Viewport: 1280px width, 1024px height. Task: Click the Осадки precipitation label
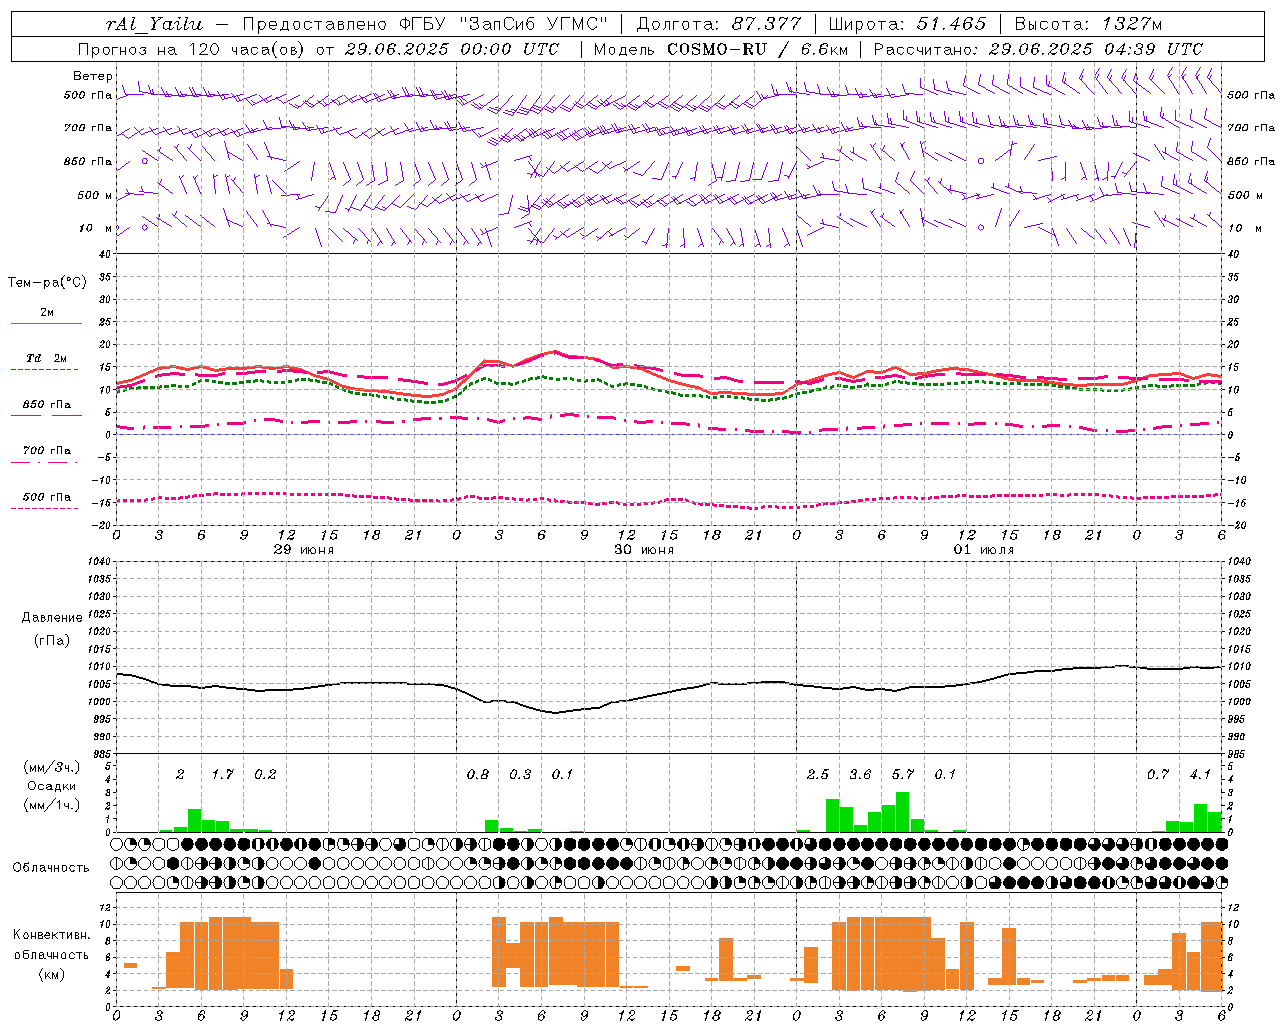coord(51,786)
